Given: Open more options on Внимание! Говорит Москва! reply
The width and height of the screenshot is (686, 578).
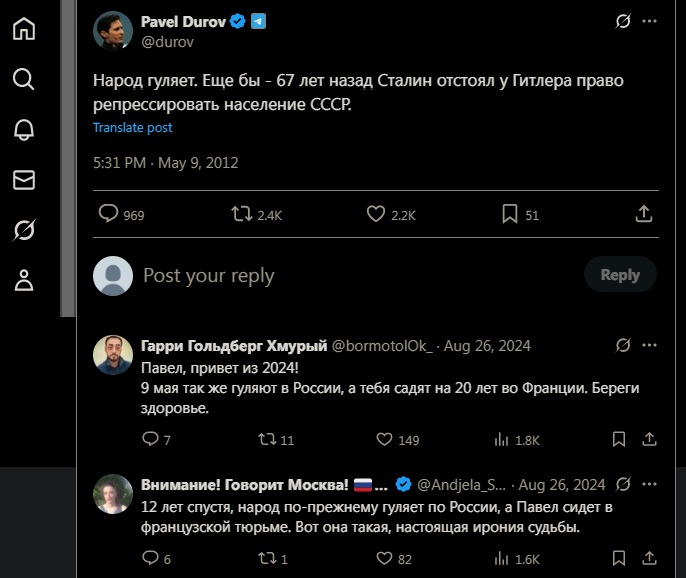Looking at the screenshot, I should [x=650, y=485].
